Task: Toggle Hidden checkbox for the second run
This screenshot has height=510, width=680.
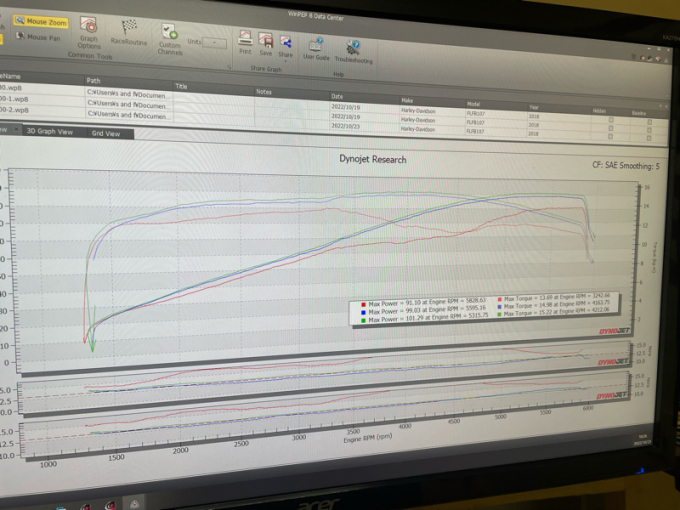Action: [x=611, y=128]
